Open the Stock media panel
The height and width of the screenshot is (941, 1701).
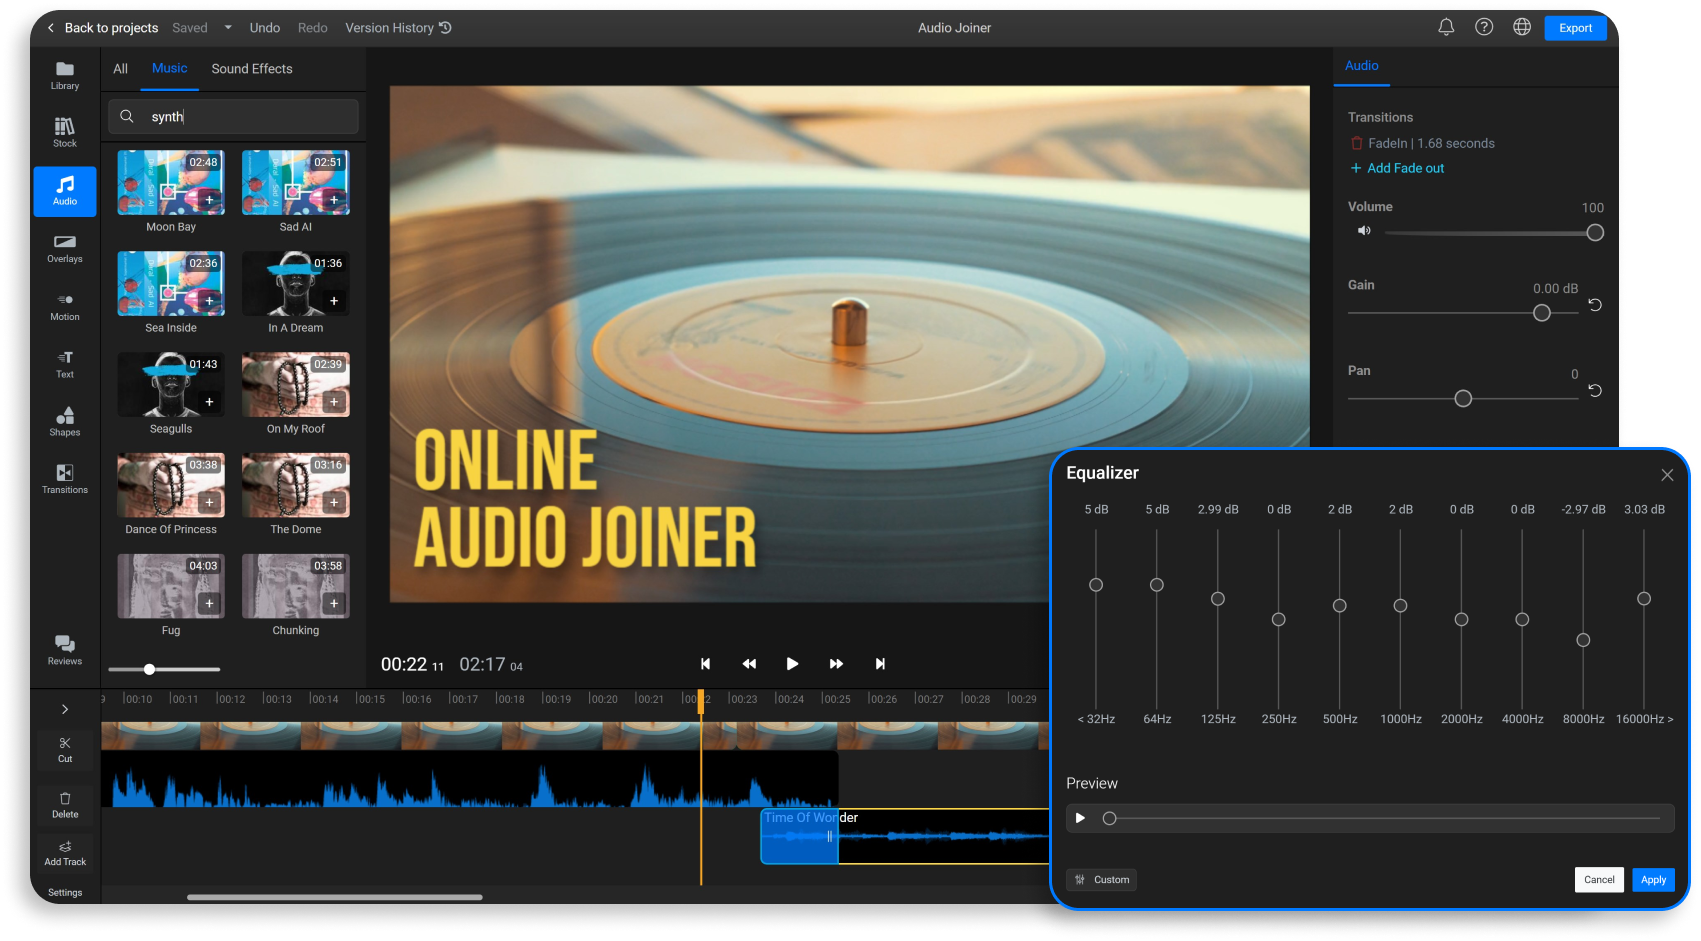click(64, 131)
